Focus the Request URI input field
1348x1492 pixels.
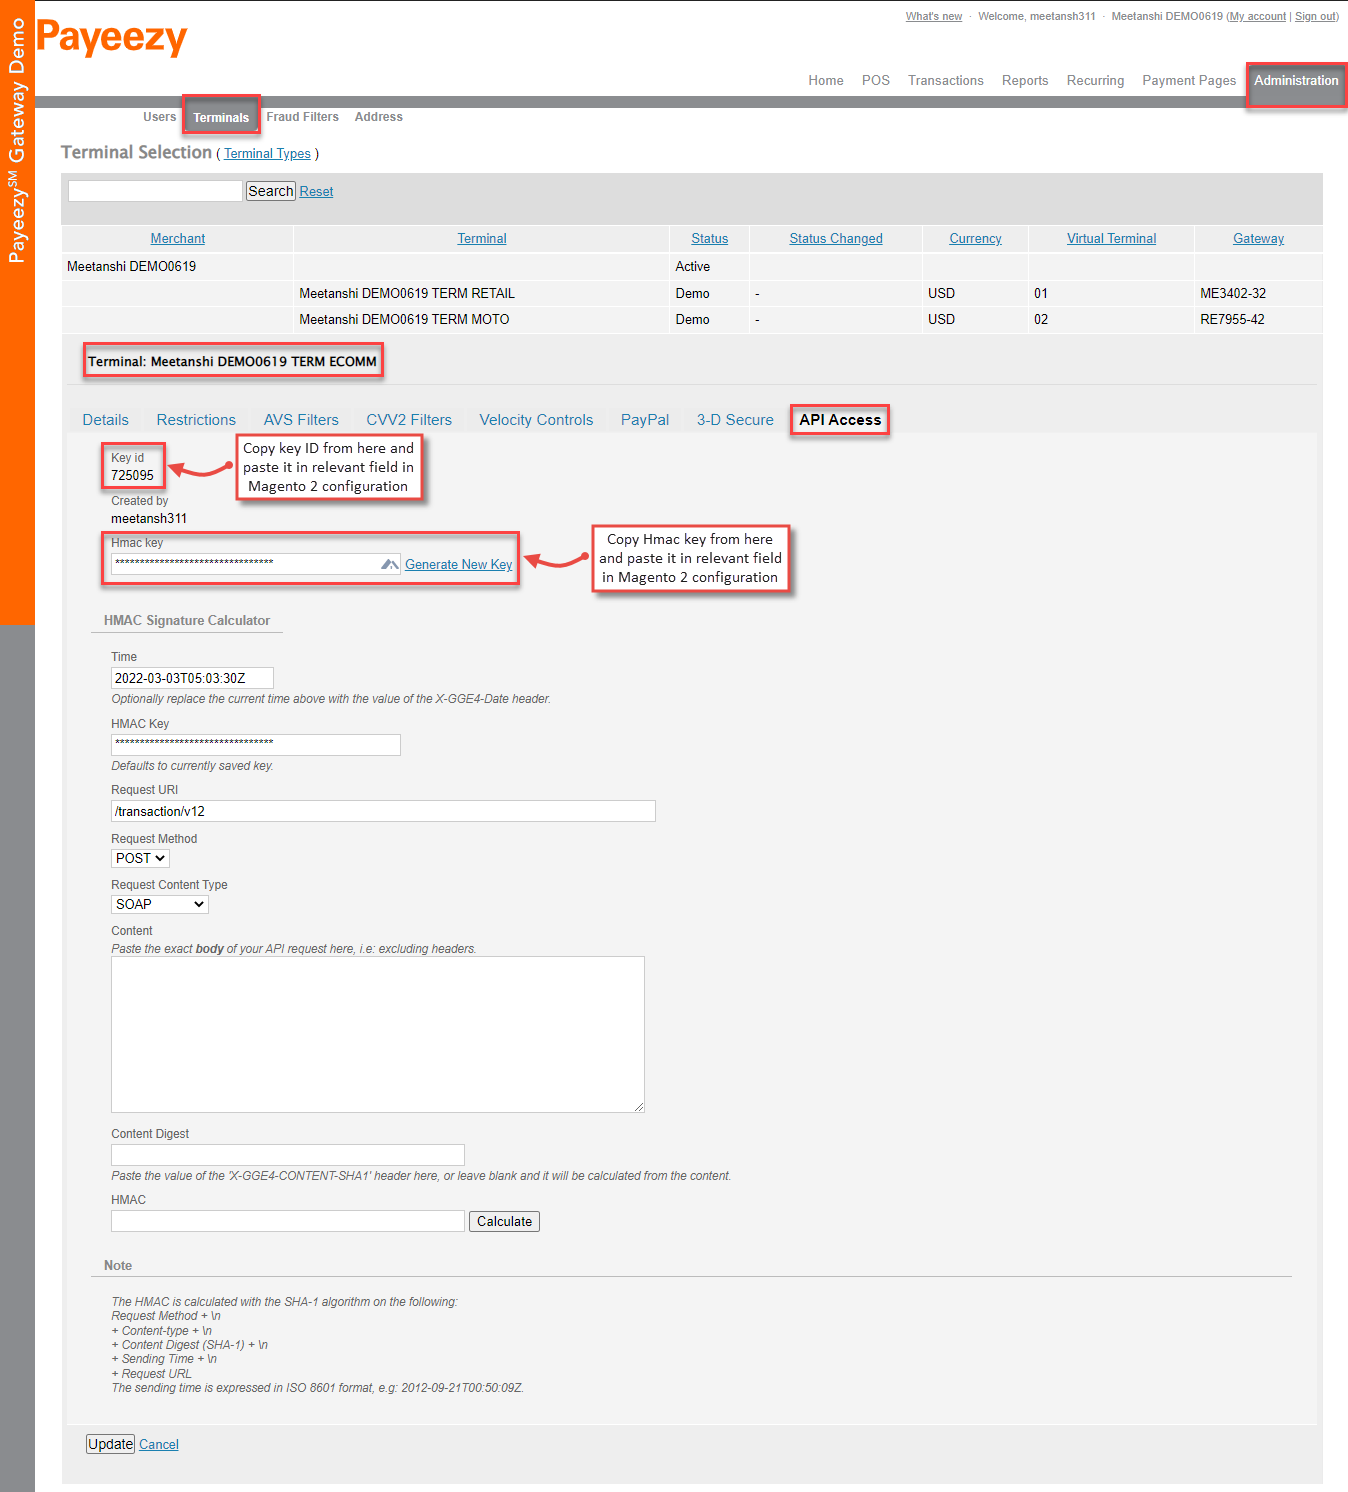383,811
